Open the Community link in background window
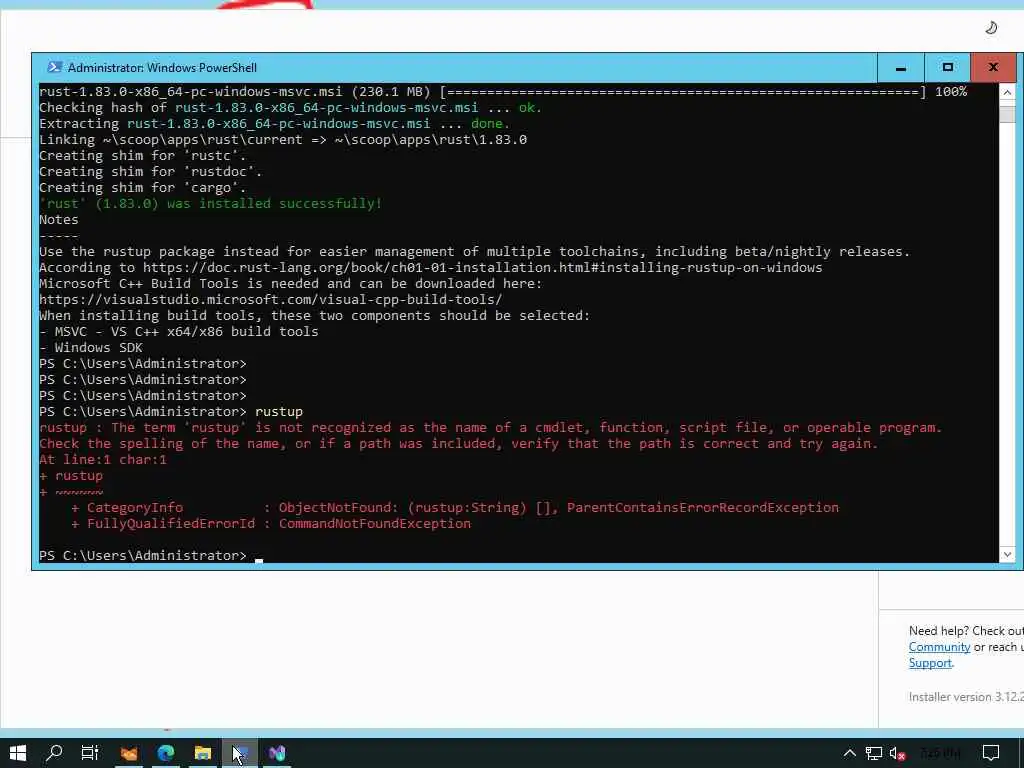The width and height of the screenshot is (1024, 768). (x=939, y=647)
